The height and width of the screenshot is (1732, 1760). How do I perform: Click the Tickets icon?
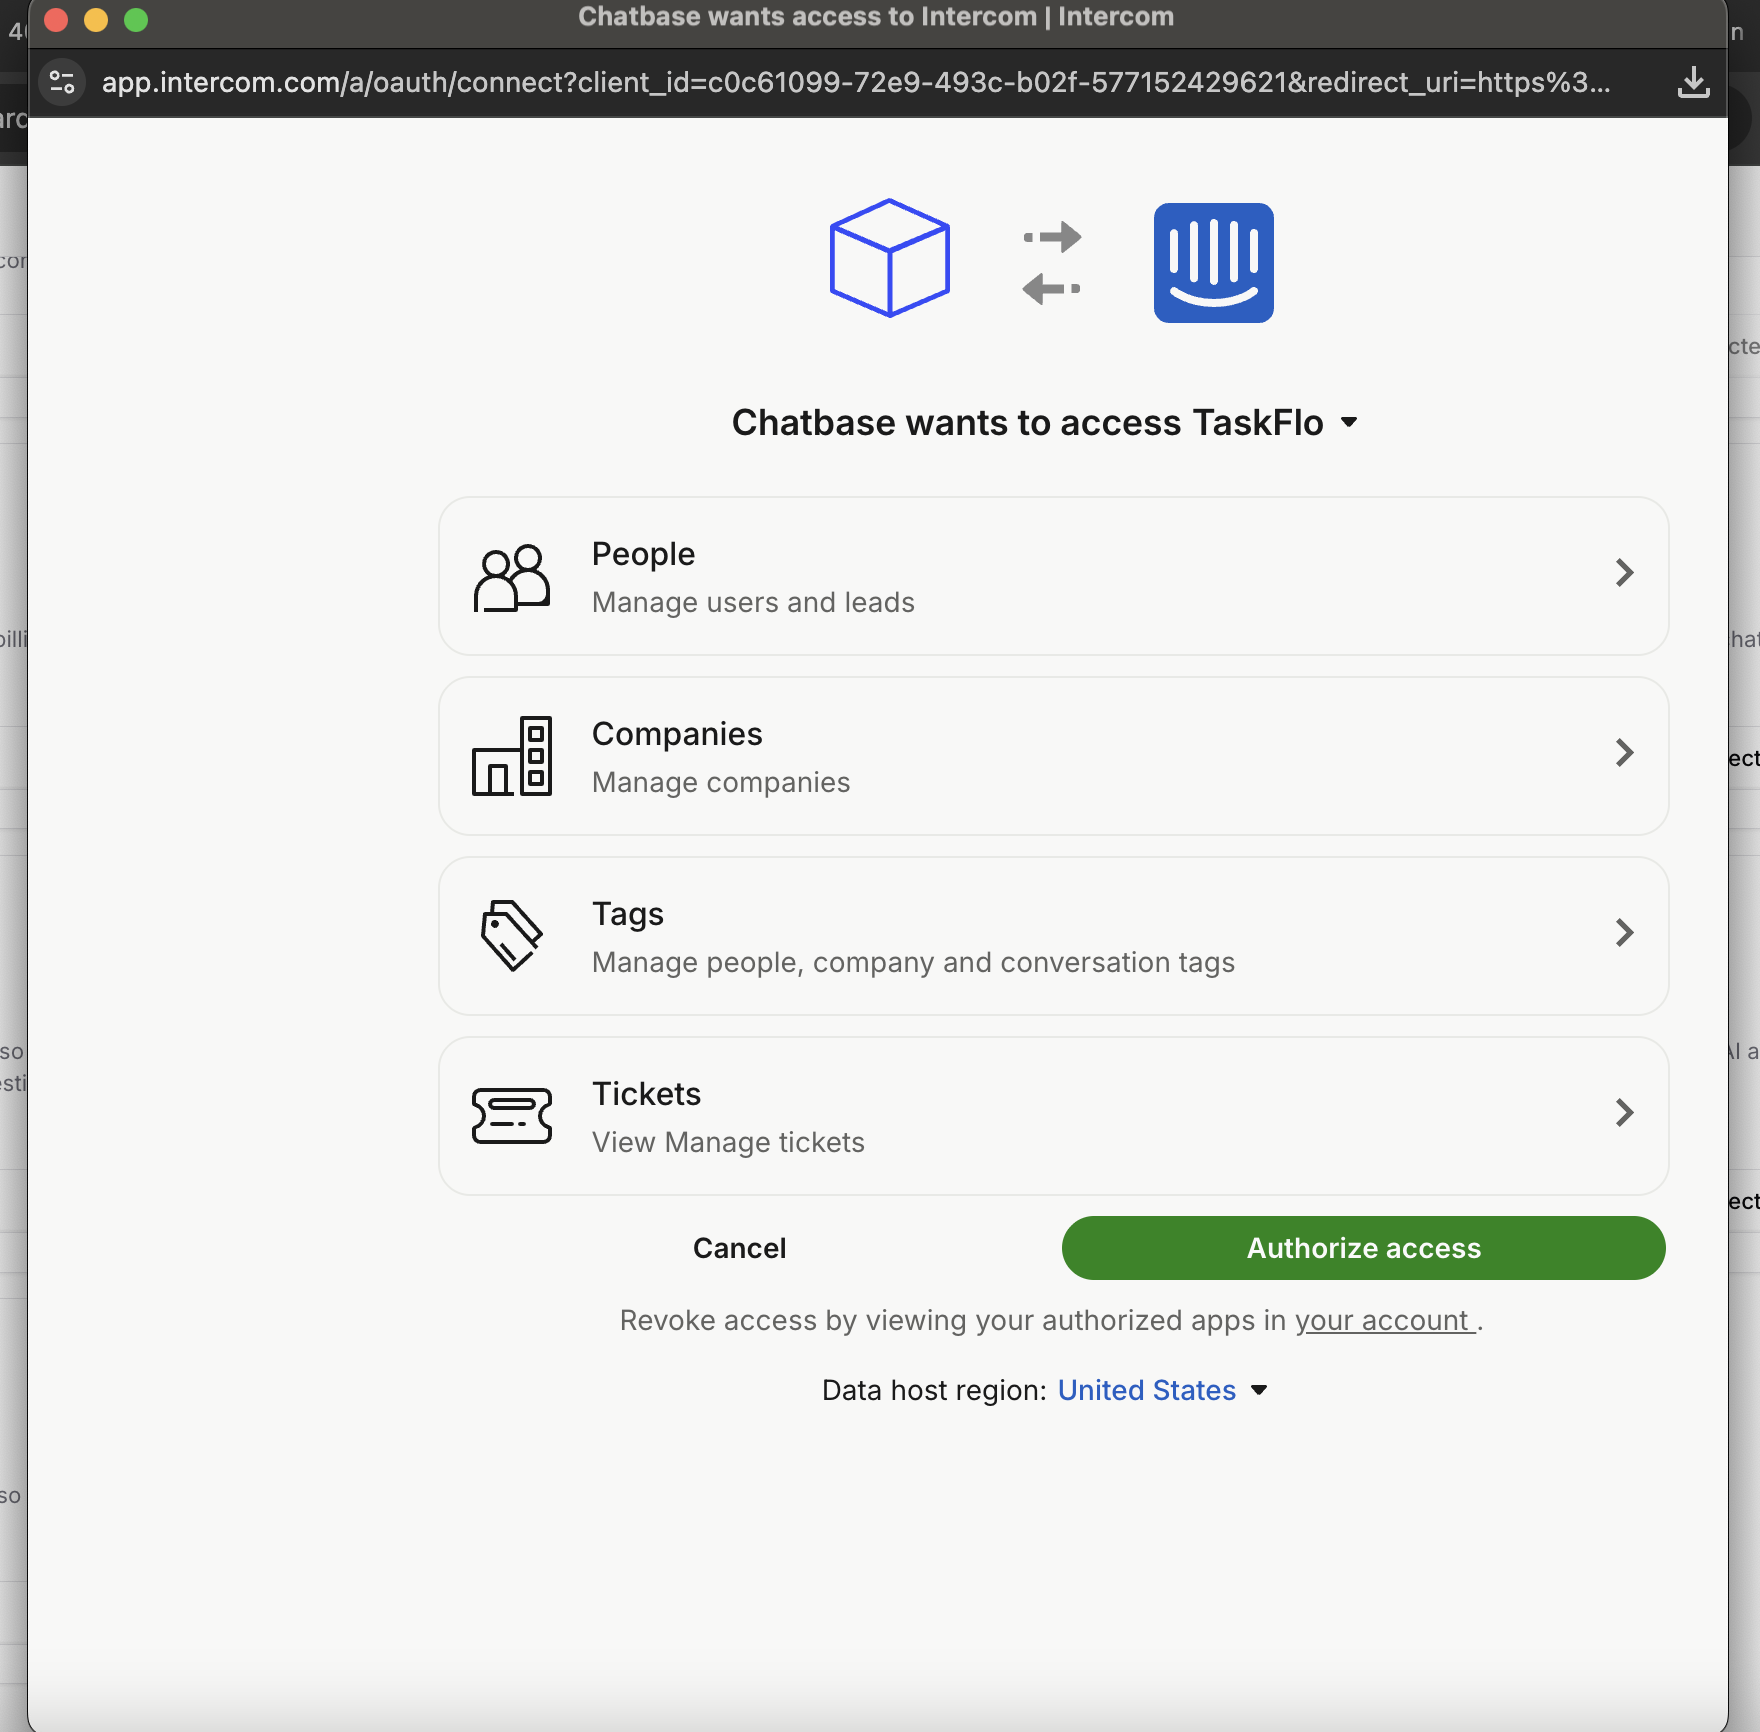point(511,1115)
